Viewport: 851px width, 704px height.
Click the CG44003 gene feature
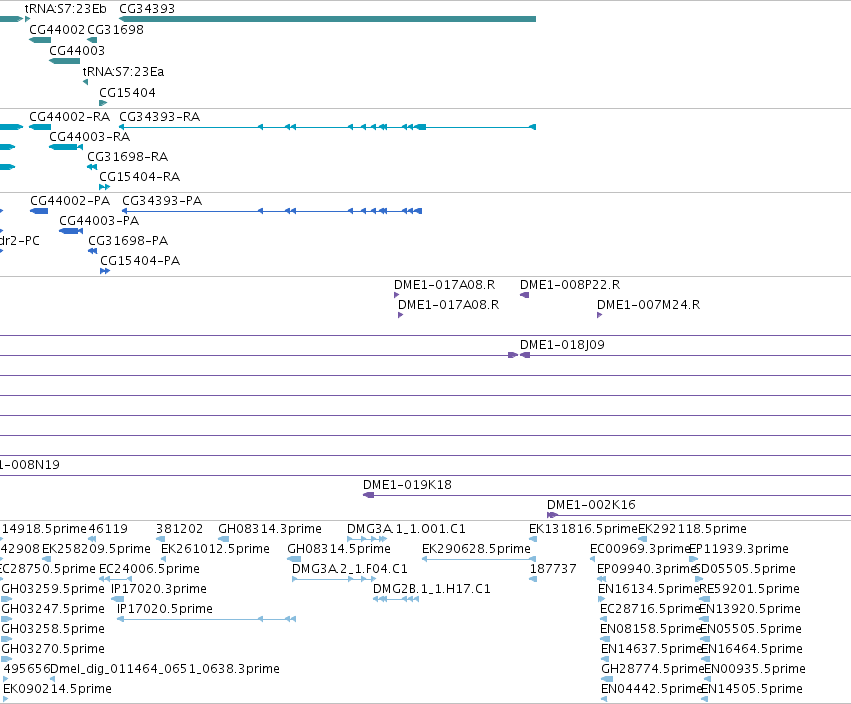tap(65, 61)
